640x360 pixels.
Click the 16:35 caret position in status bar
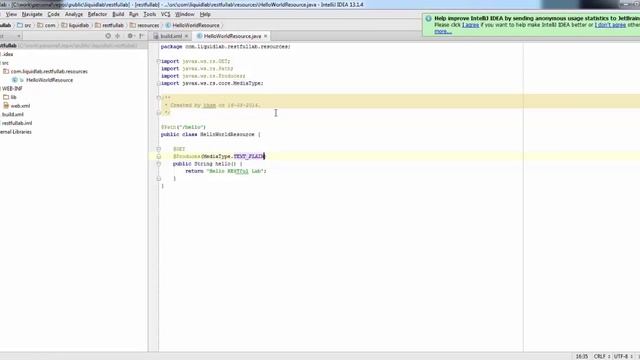click(582, 356)
